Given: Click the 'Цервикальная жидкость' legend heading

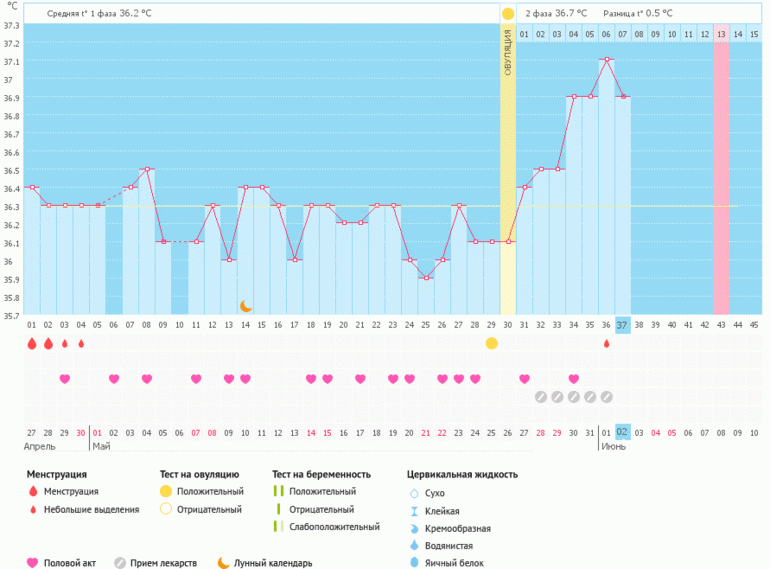Looking at the screenshot, I should (462, 474).
